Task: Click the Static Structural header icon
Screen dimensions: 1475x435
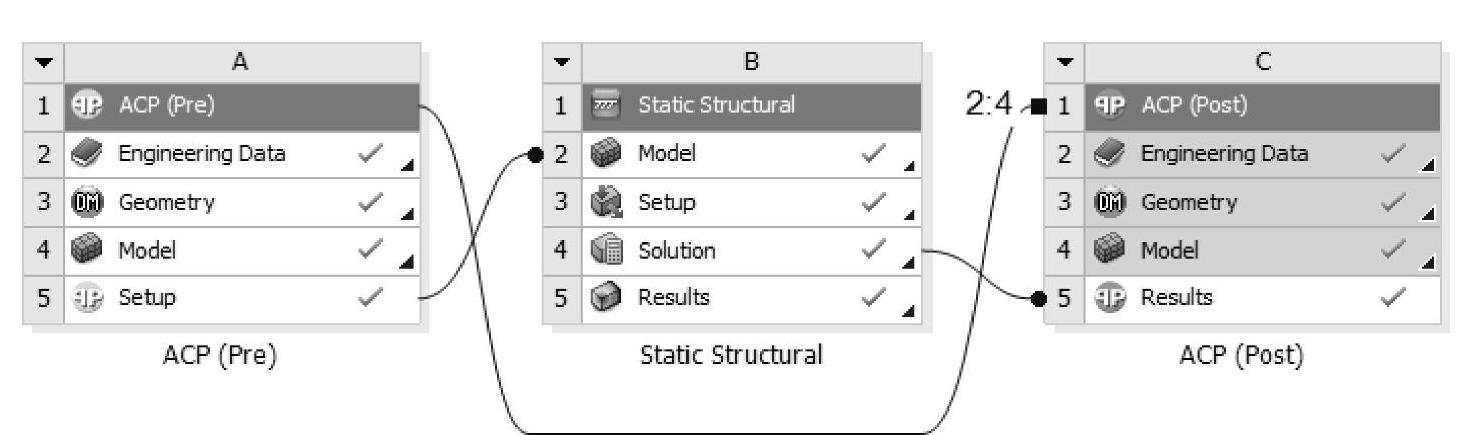Action: (x=603, y=106)
